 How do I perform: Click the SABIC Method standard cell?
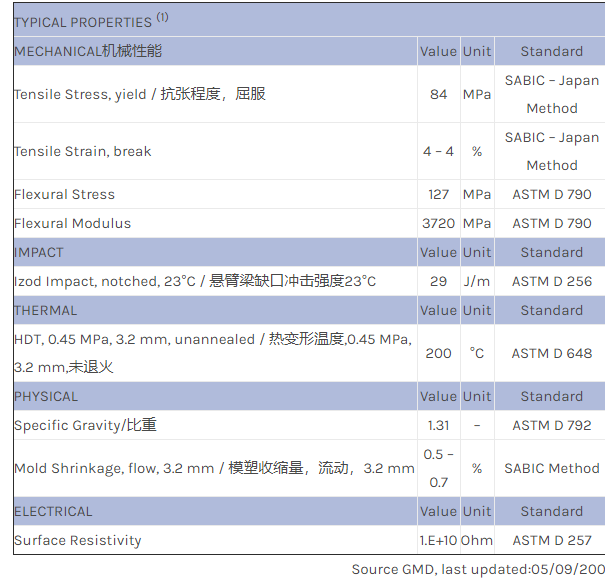click(551, 468)
